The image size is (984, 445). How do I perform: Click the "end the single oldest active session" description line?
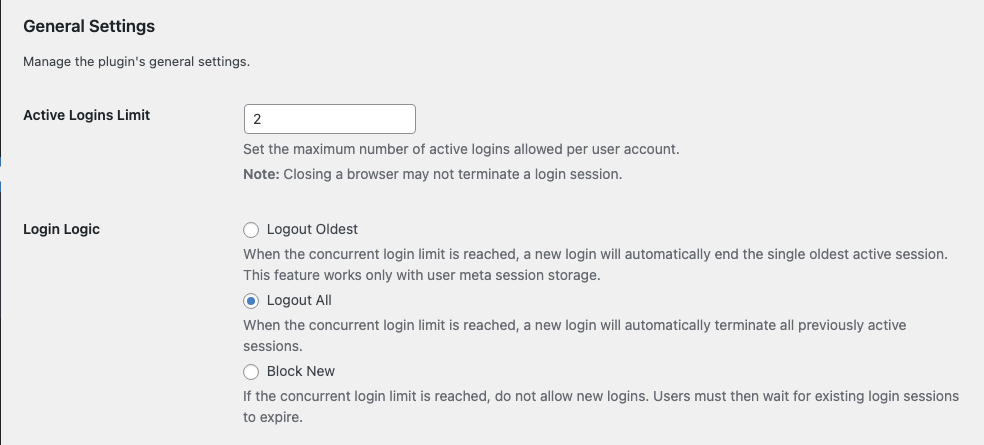(x=595, y=254)
